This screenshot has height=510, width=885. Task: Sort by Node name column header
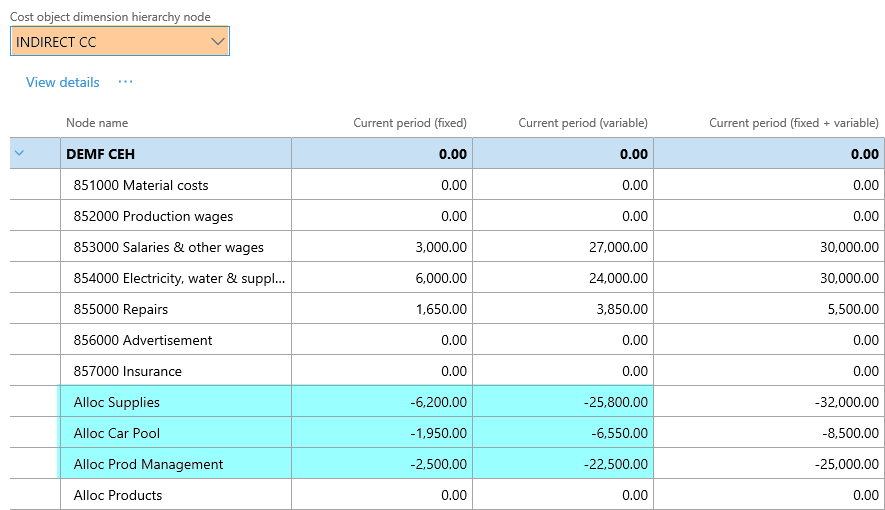click(x=97, y=123)
